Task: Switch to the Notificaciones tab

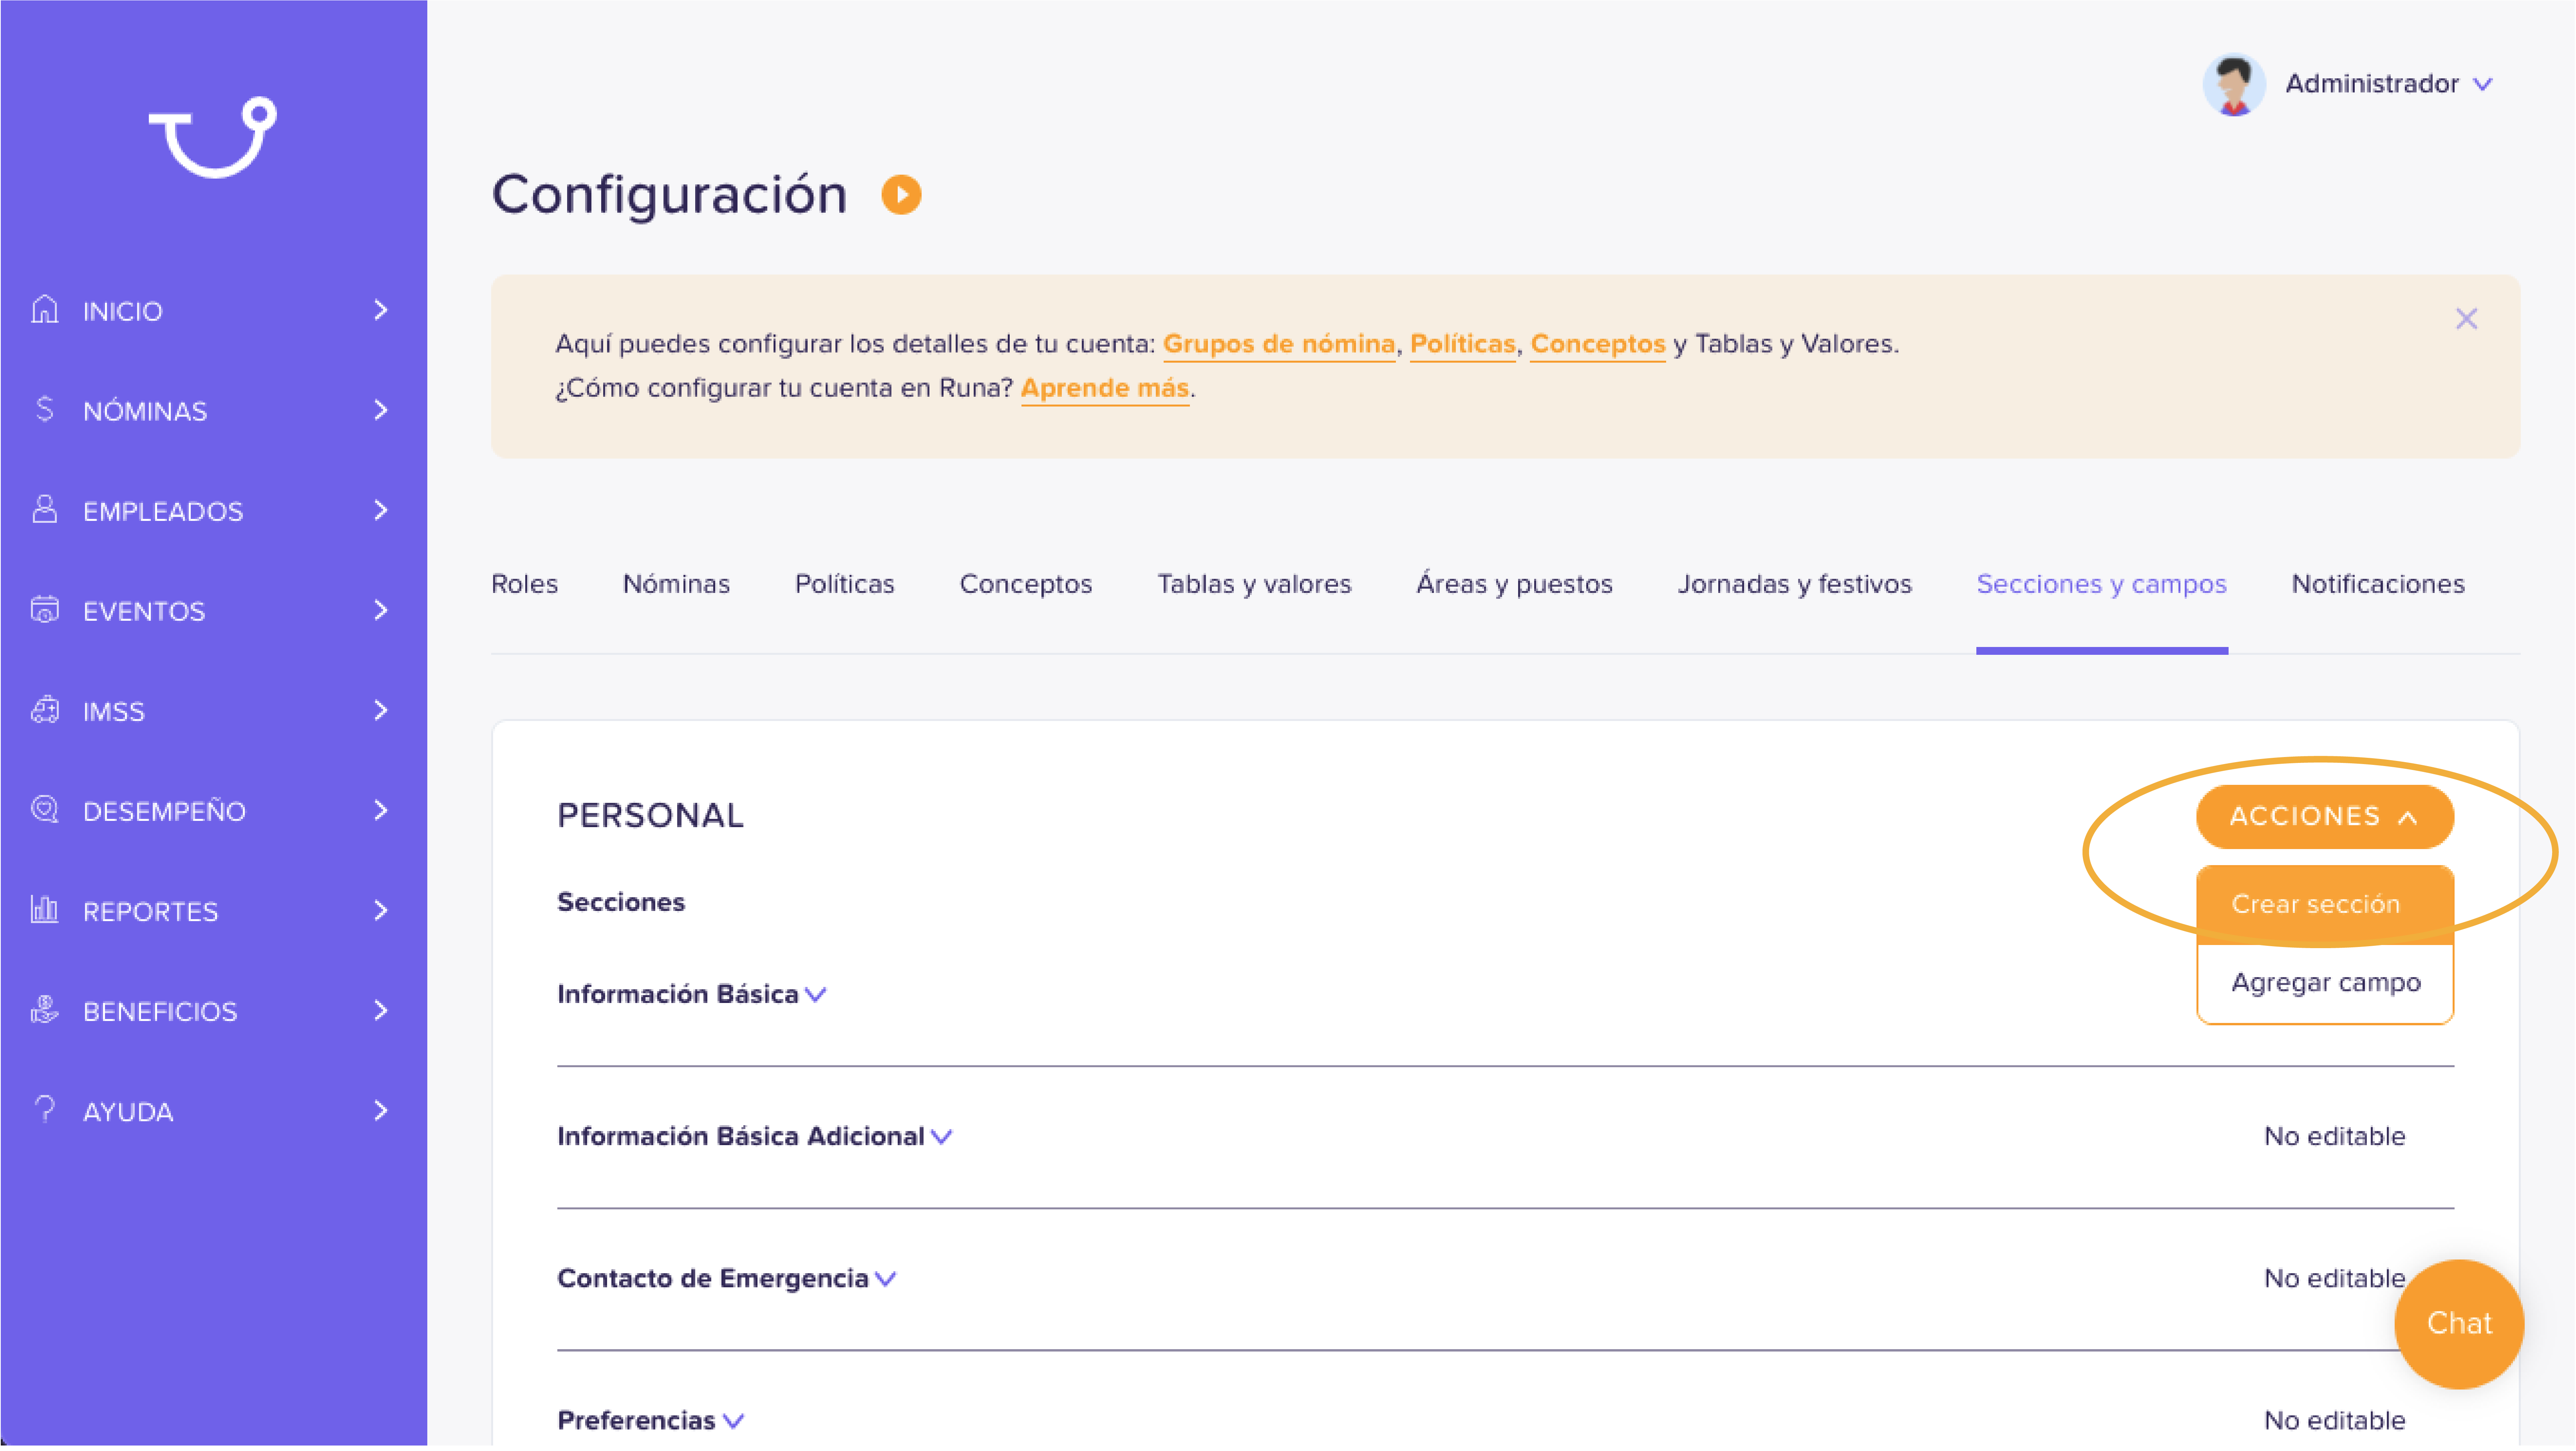Action: 2378,584
